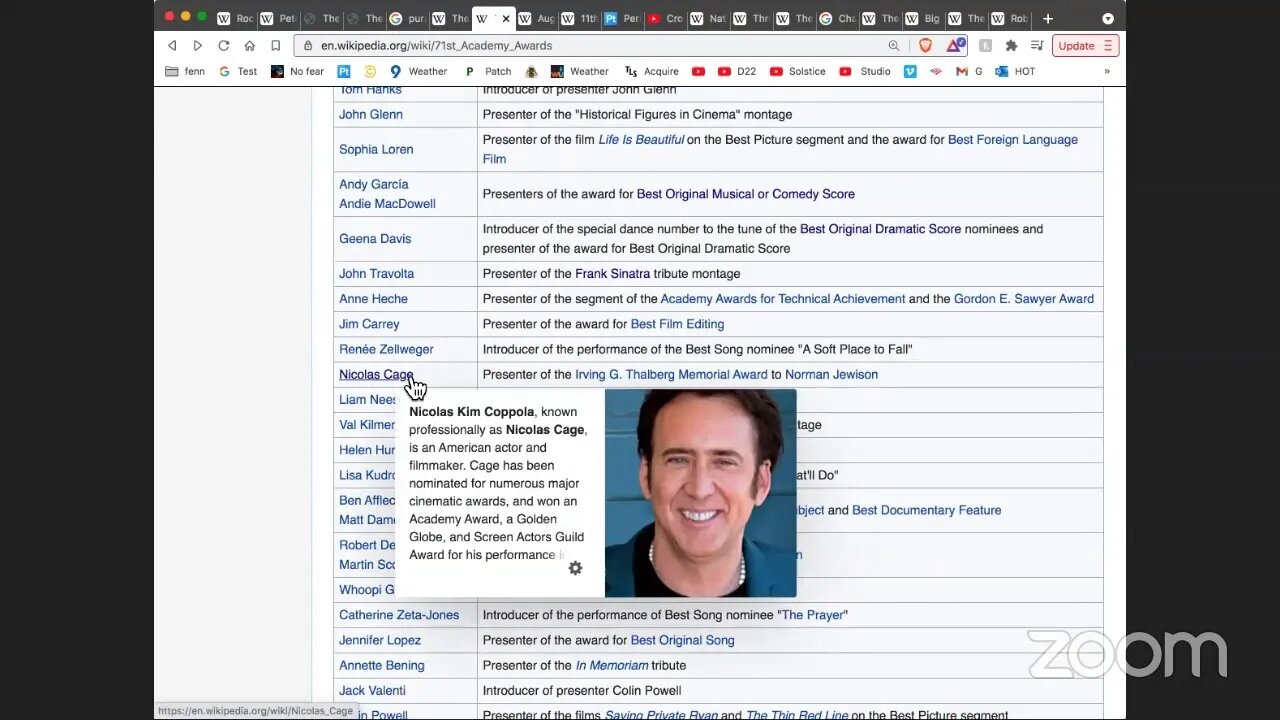Open the first 'Weather' bookmark

[418, 71]
